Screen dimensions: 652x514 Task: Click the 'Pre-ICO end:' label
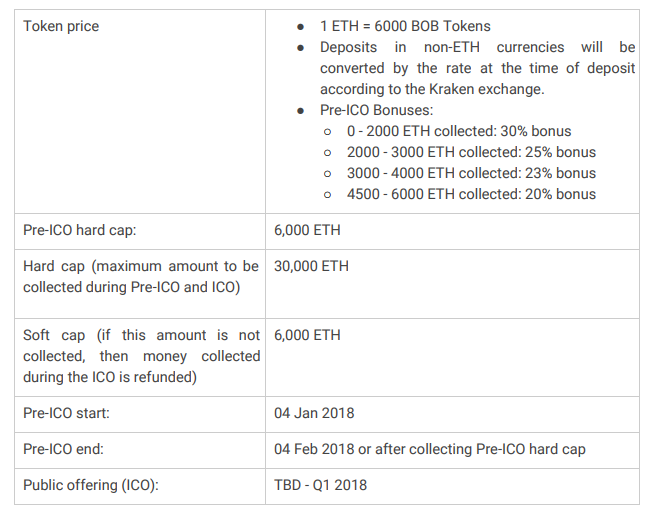[x=63, y=449]
